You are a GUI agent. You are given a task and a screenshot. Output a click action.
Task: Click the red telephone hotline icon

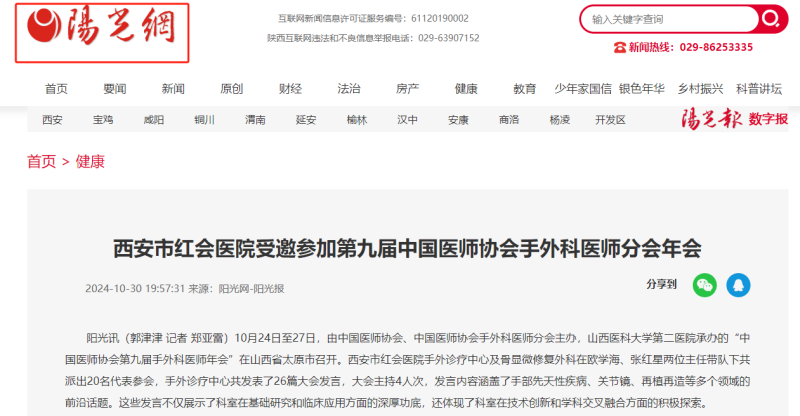click(x=619, y=47)
